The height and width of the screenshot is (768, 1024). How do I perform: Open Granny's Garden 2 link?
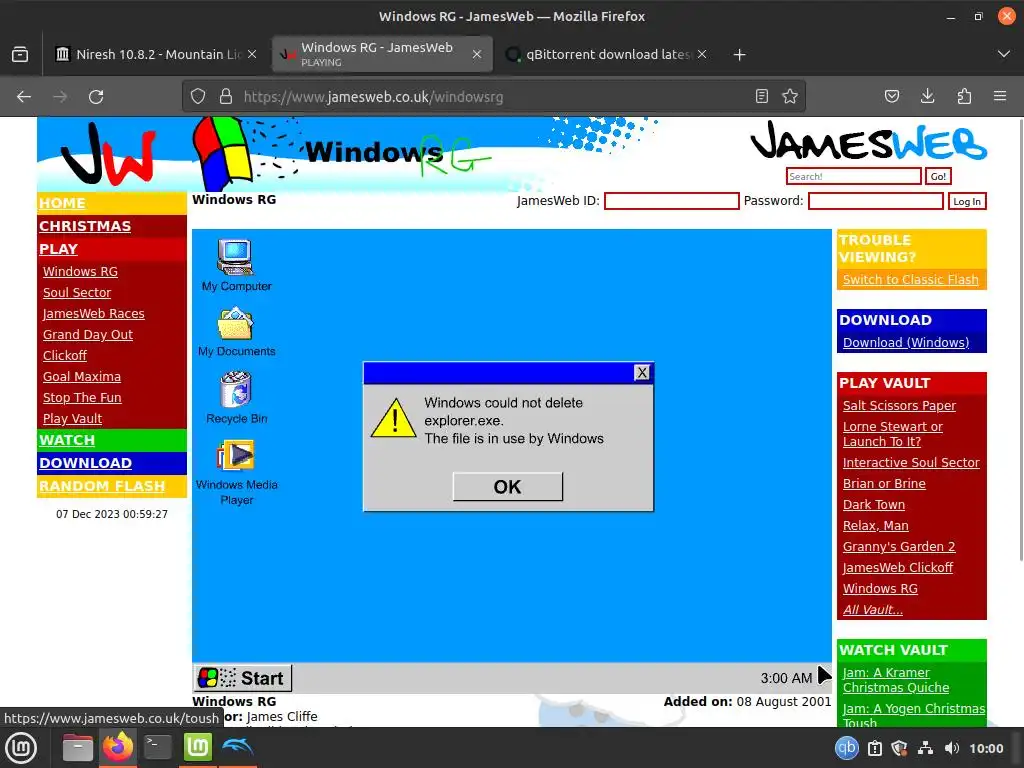[x=899, y=547]
